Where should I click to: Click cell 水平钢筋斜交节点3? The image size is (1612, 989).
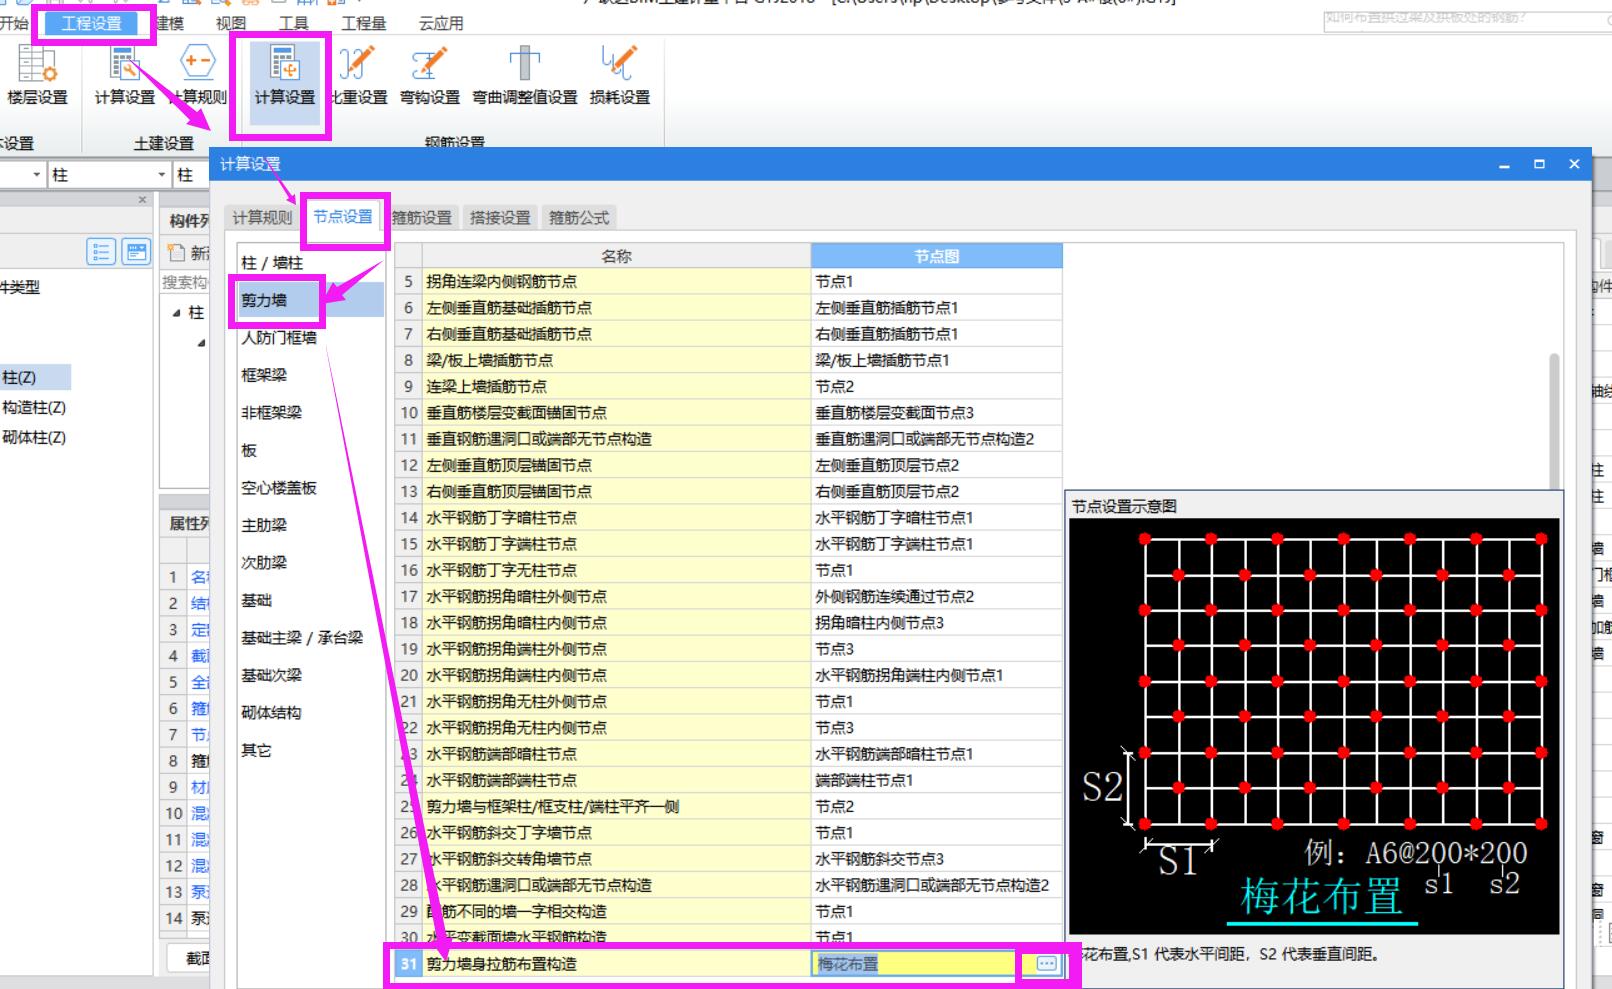click(936, 859)
